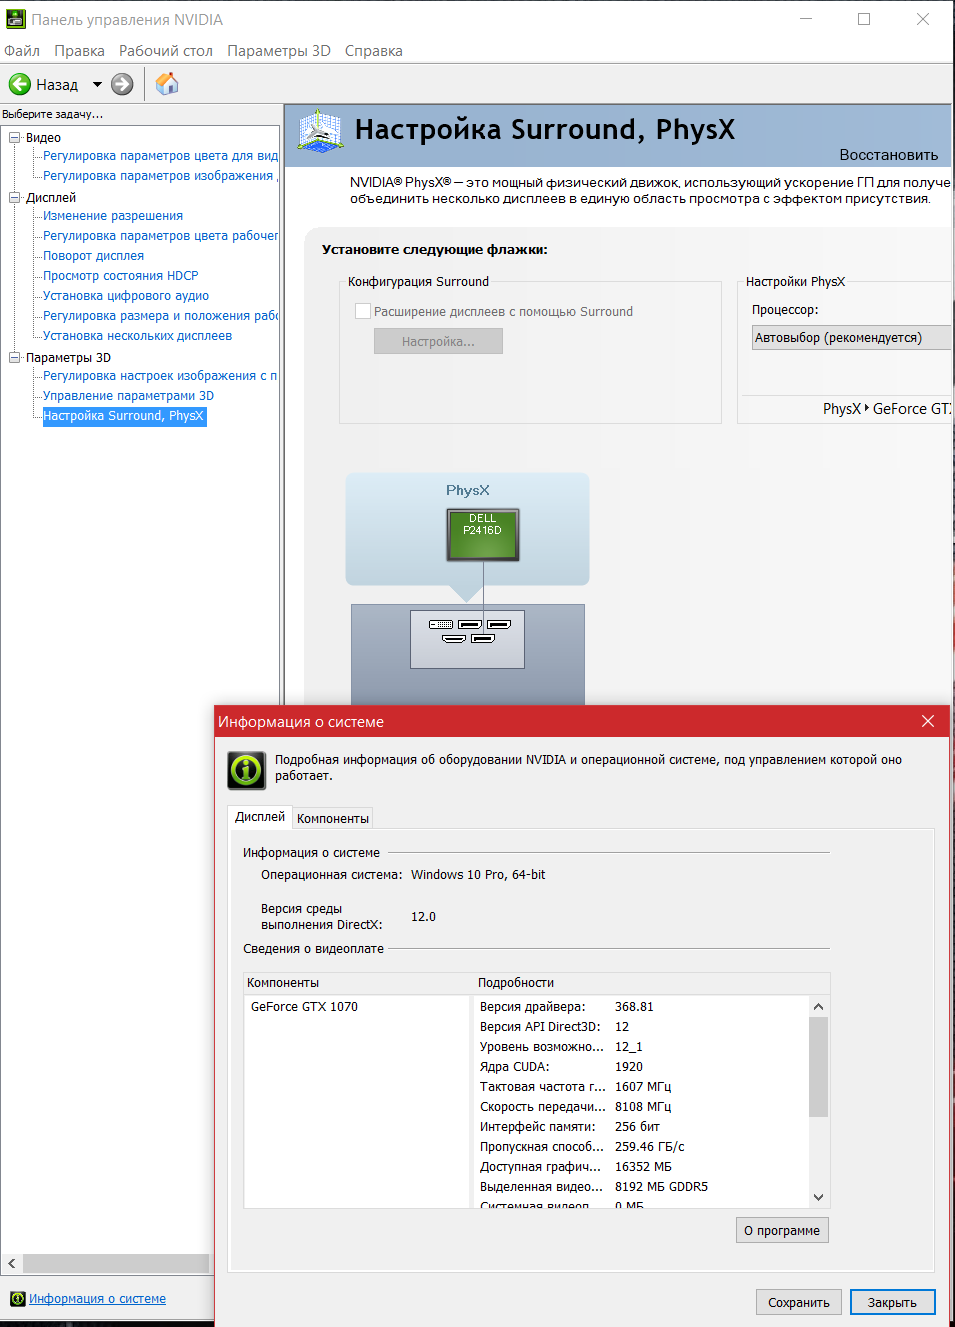Viewport: 955px width, 1327px height.
Task: Switch to the Дисплей tab in dialog
Action: pyautogui.click(x=260, y=817)
